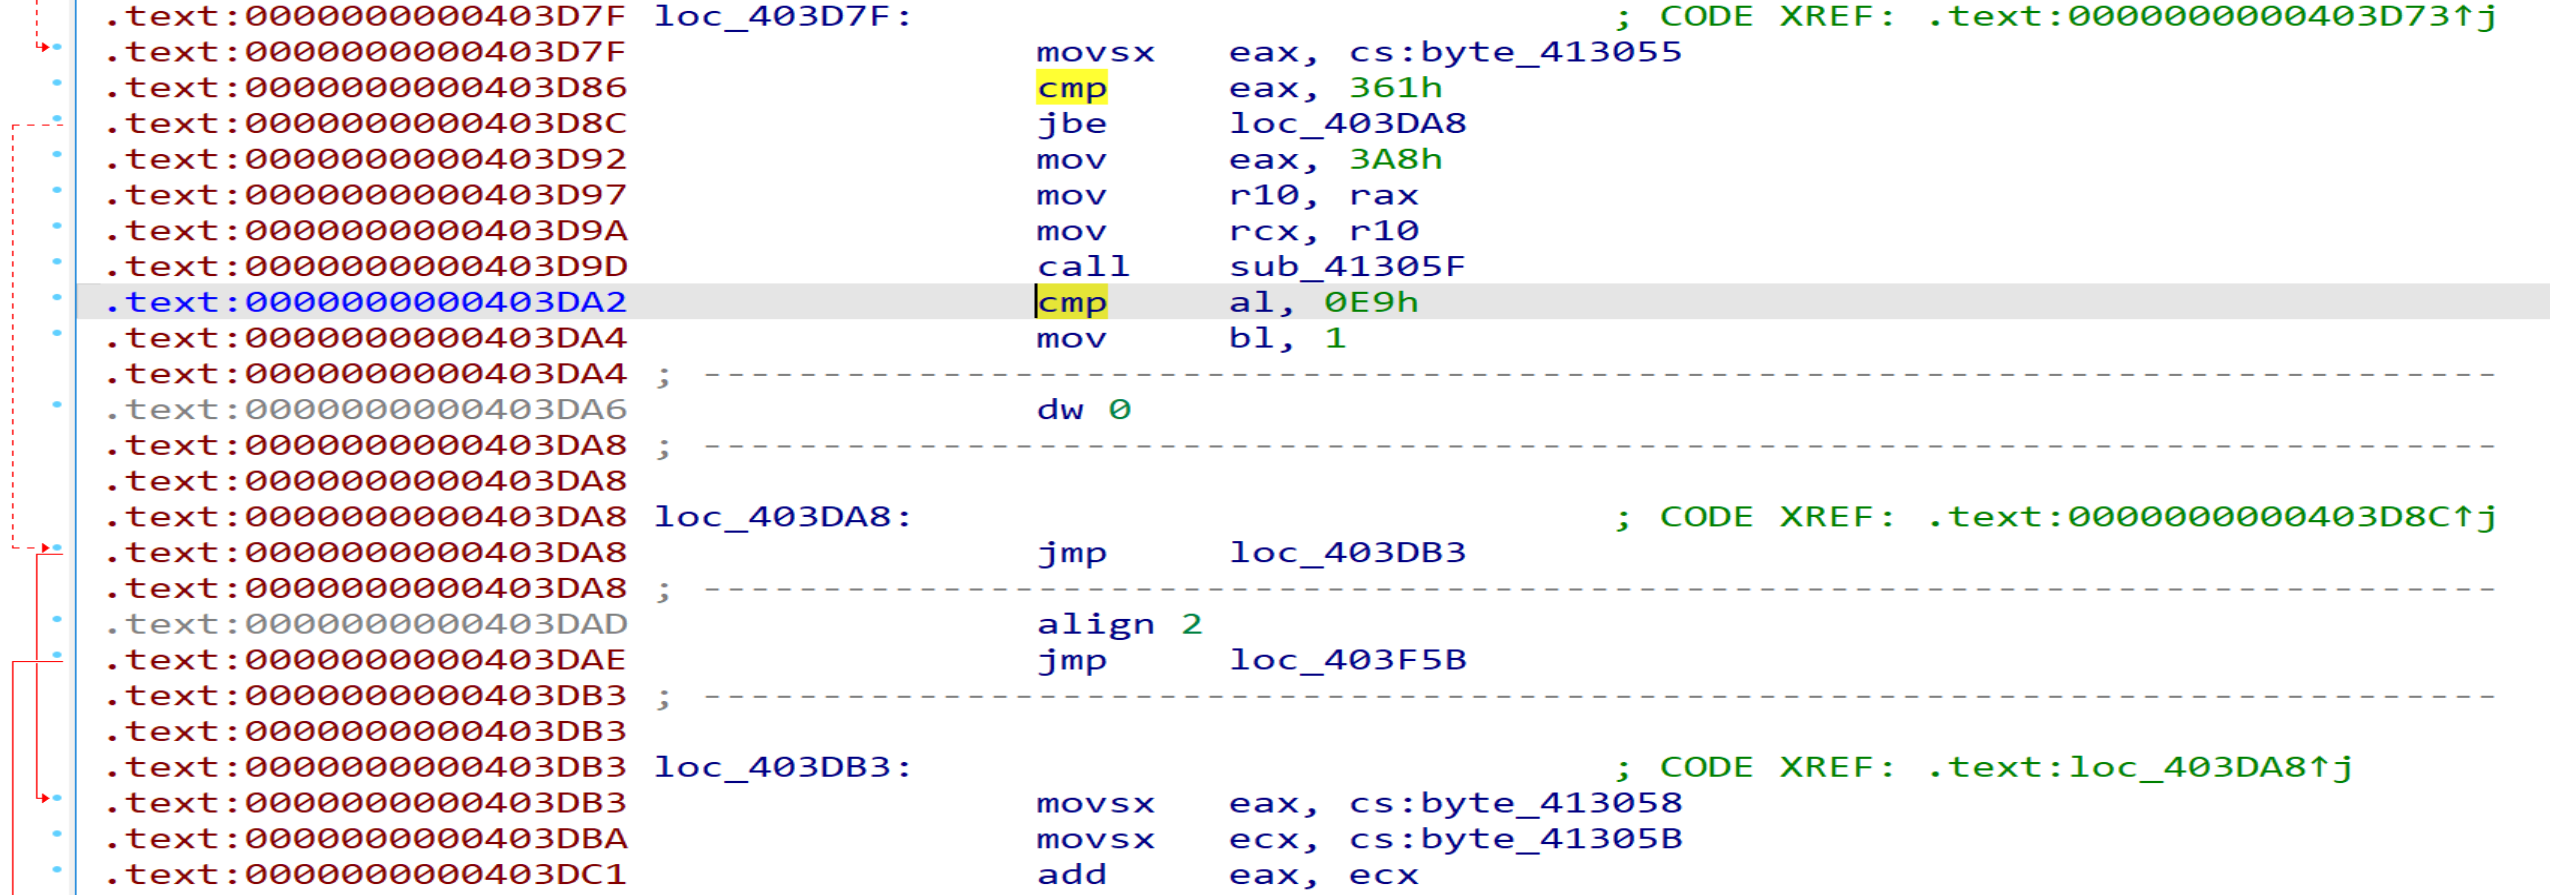This screenshot has width=2550, height=895.
Task: Click the operands eax, ecx
Action: [1323, 875]
